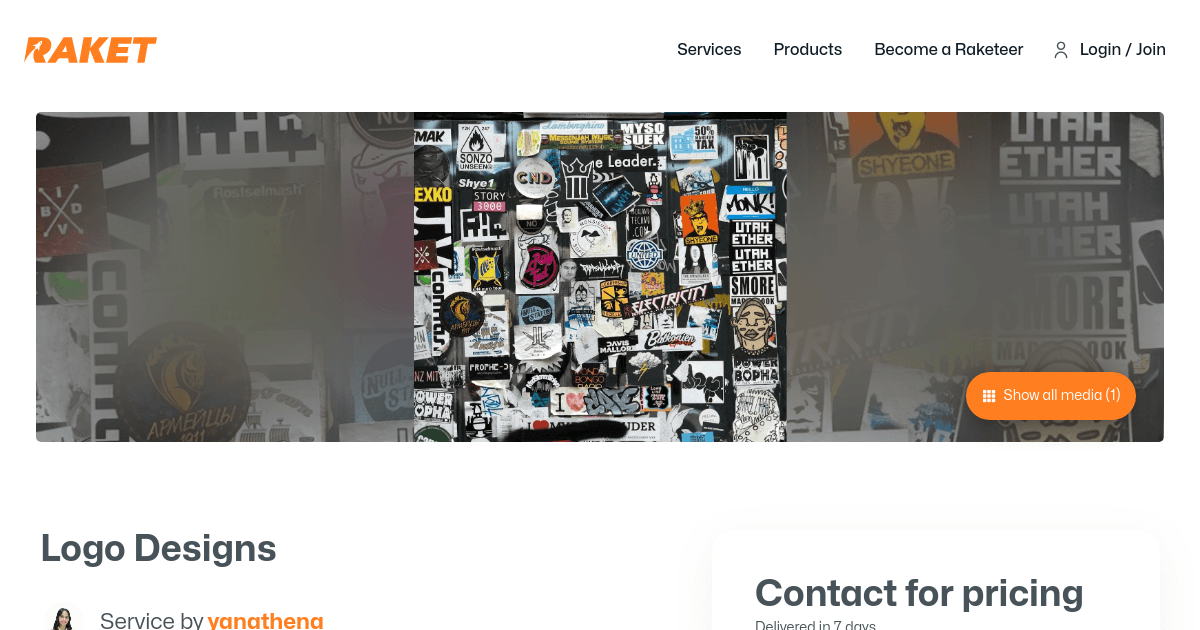Image resolution: width=1200 pixels, height=630 pixels.
Task: Click the Contact for pricing heading
Action: click(x=919, y=593)
